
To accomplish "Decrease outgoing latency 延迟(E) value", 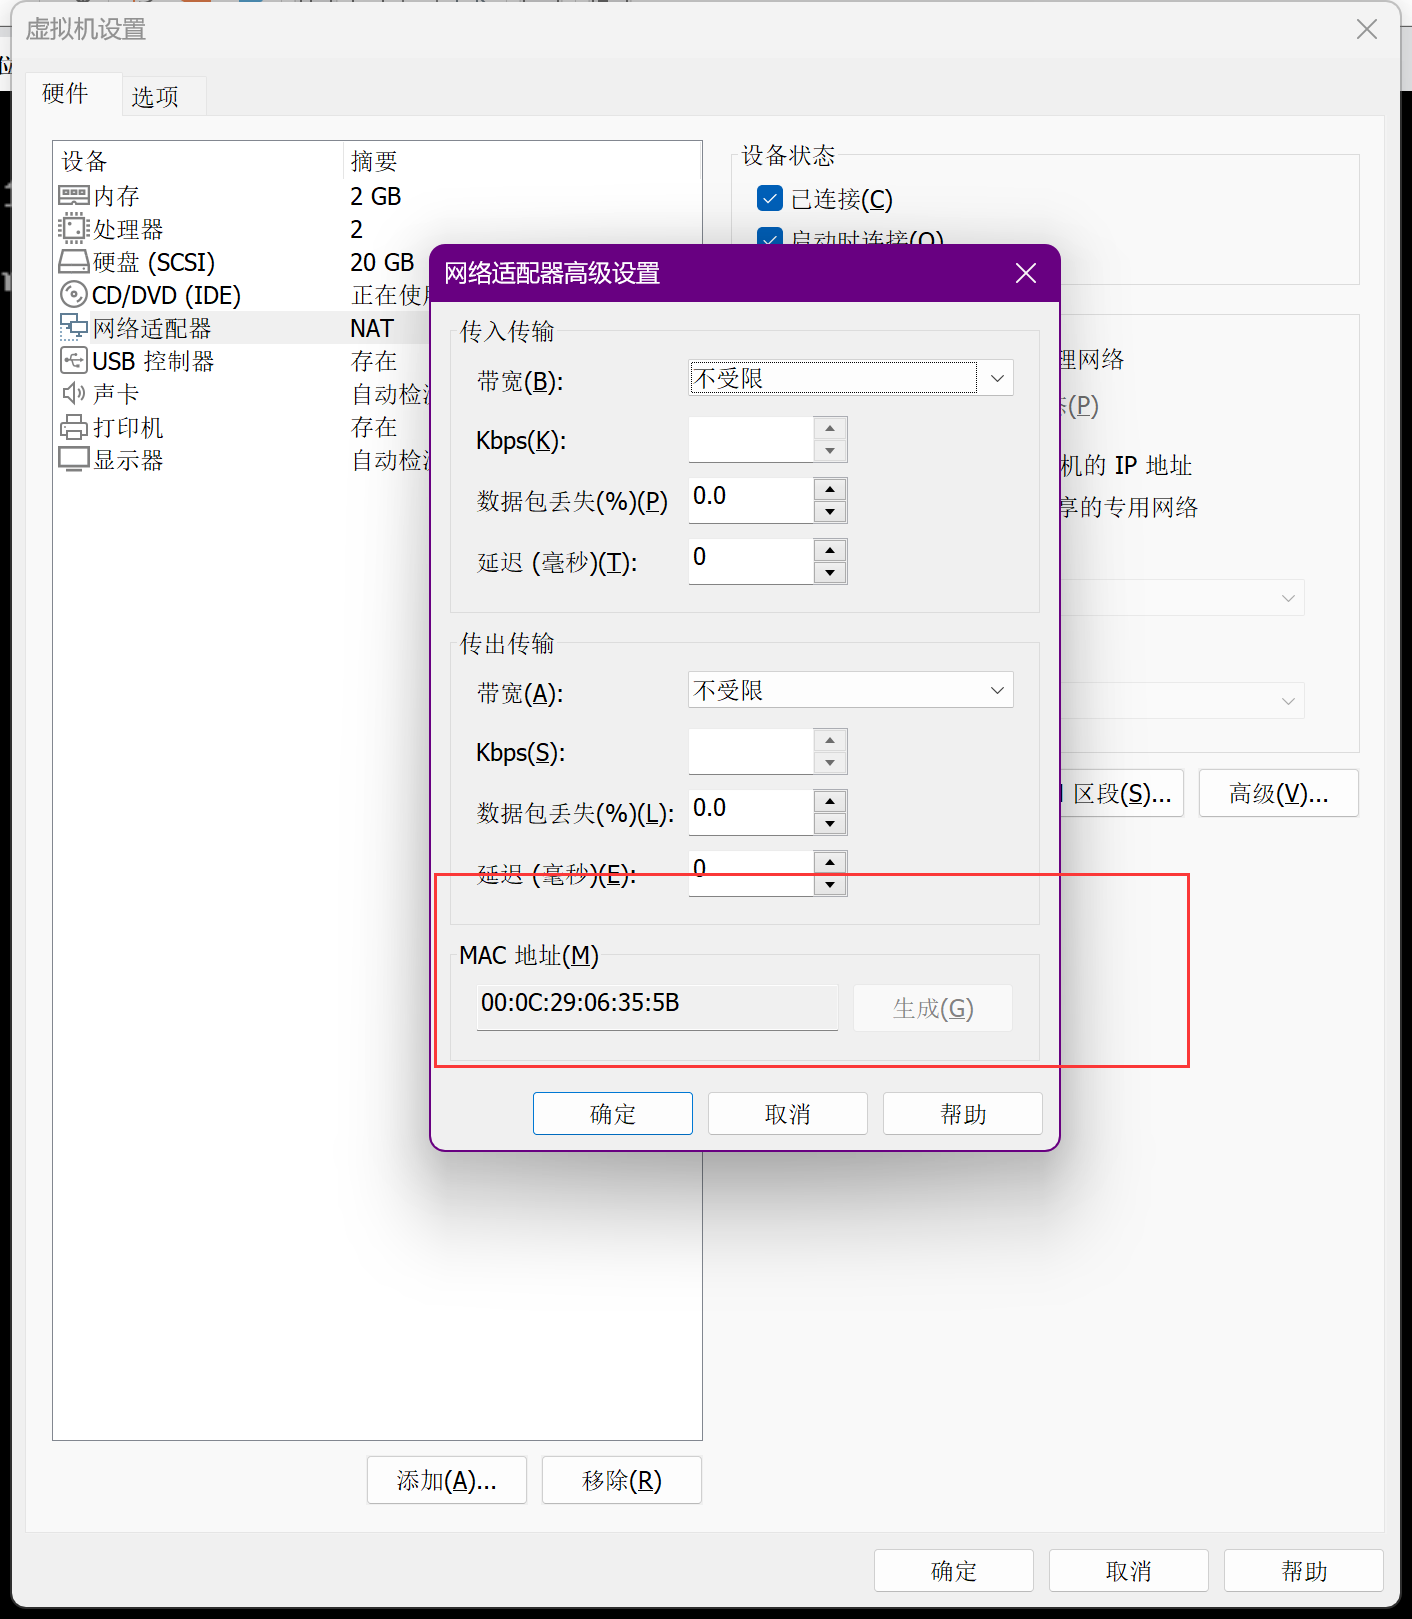I will coord(830,885).
